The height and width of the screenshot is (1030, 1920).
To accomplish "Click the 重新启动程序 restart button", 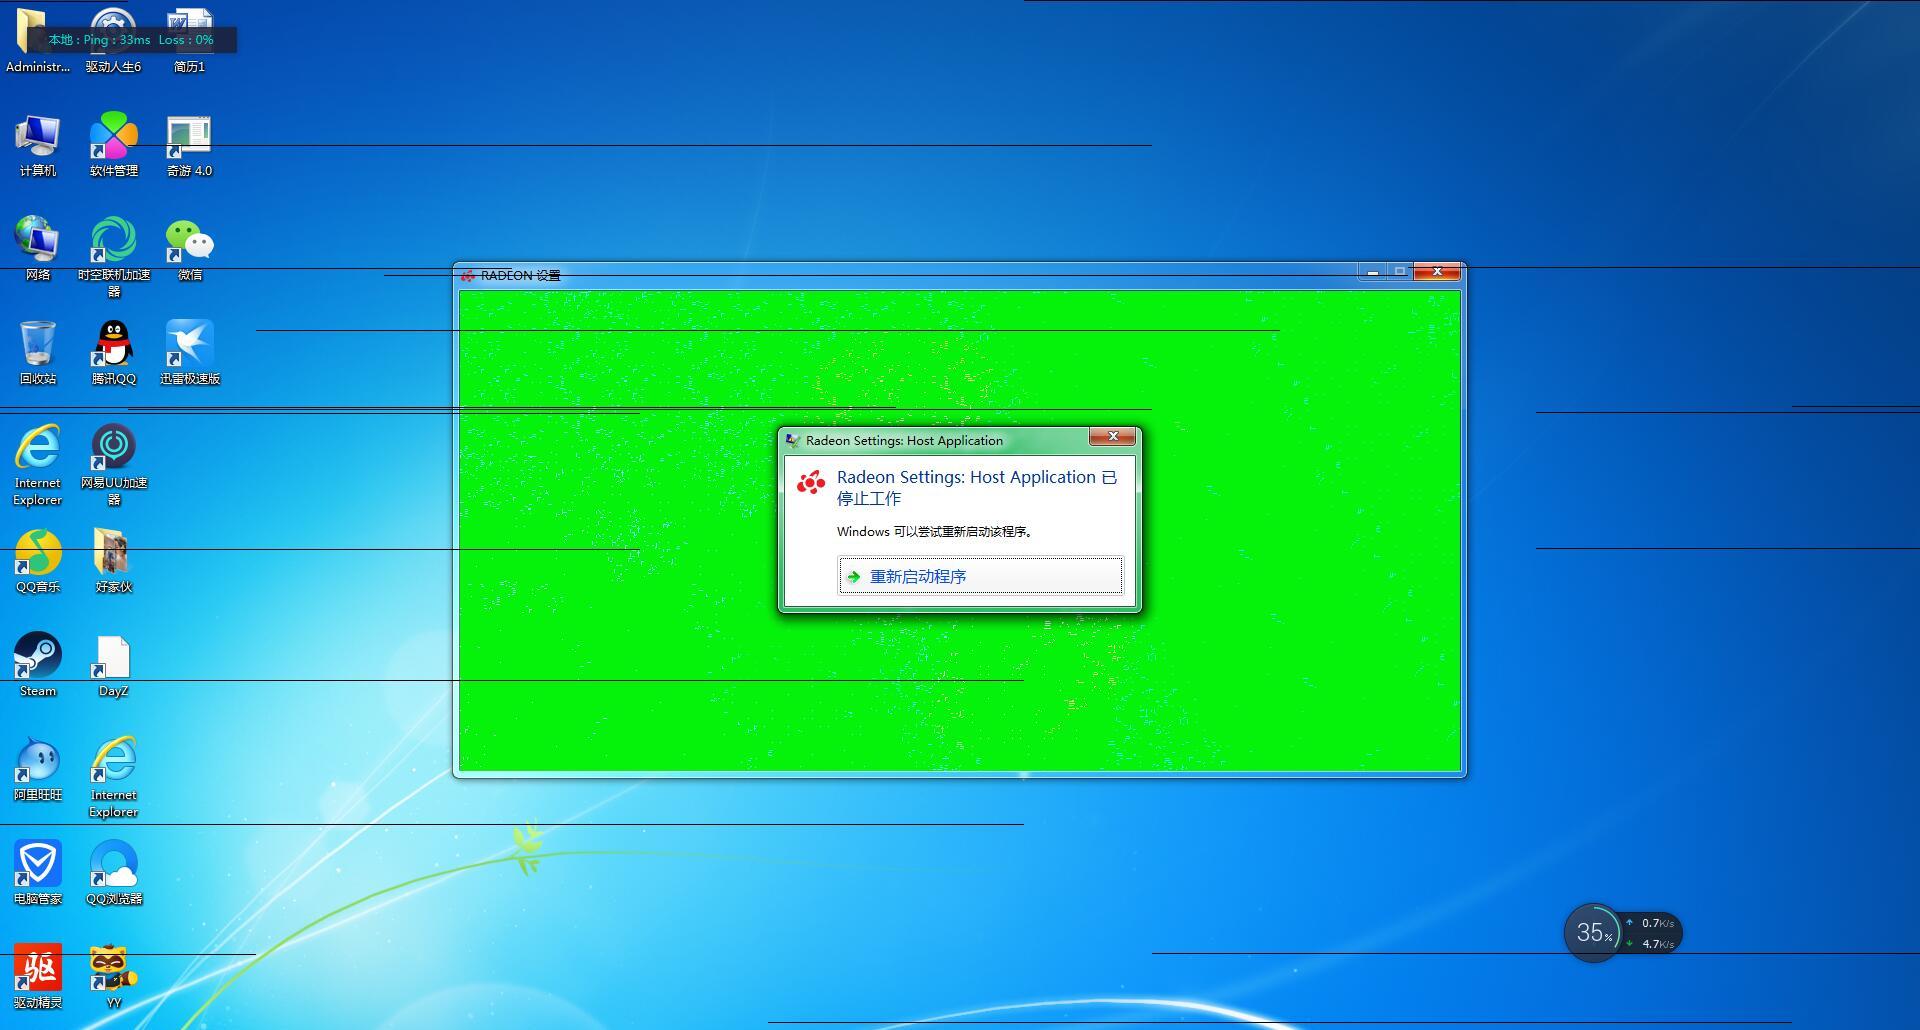I will (980, 576).
